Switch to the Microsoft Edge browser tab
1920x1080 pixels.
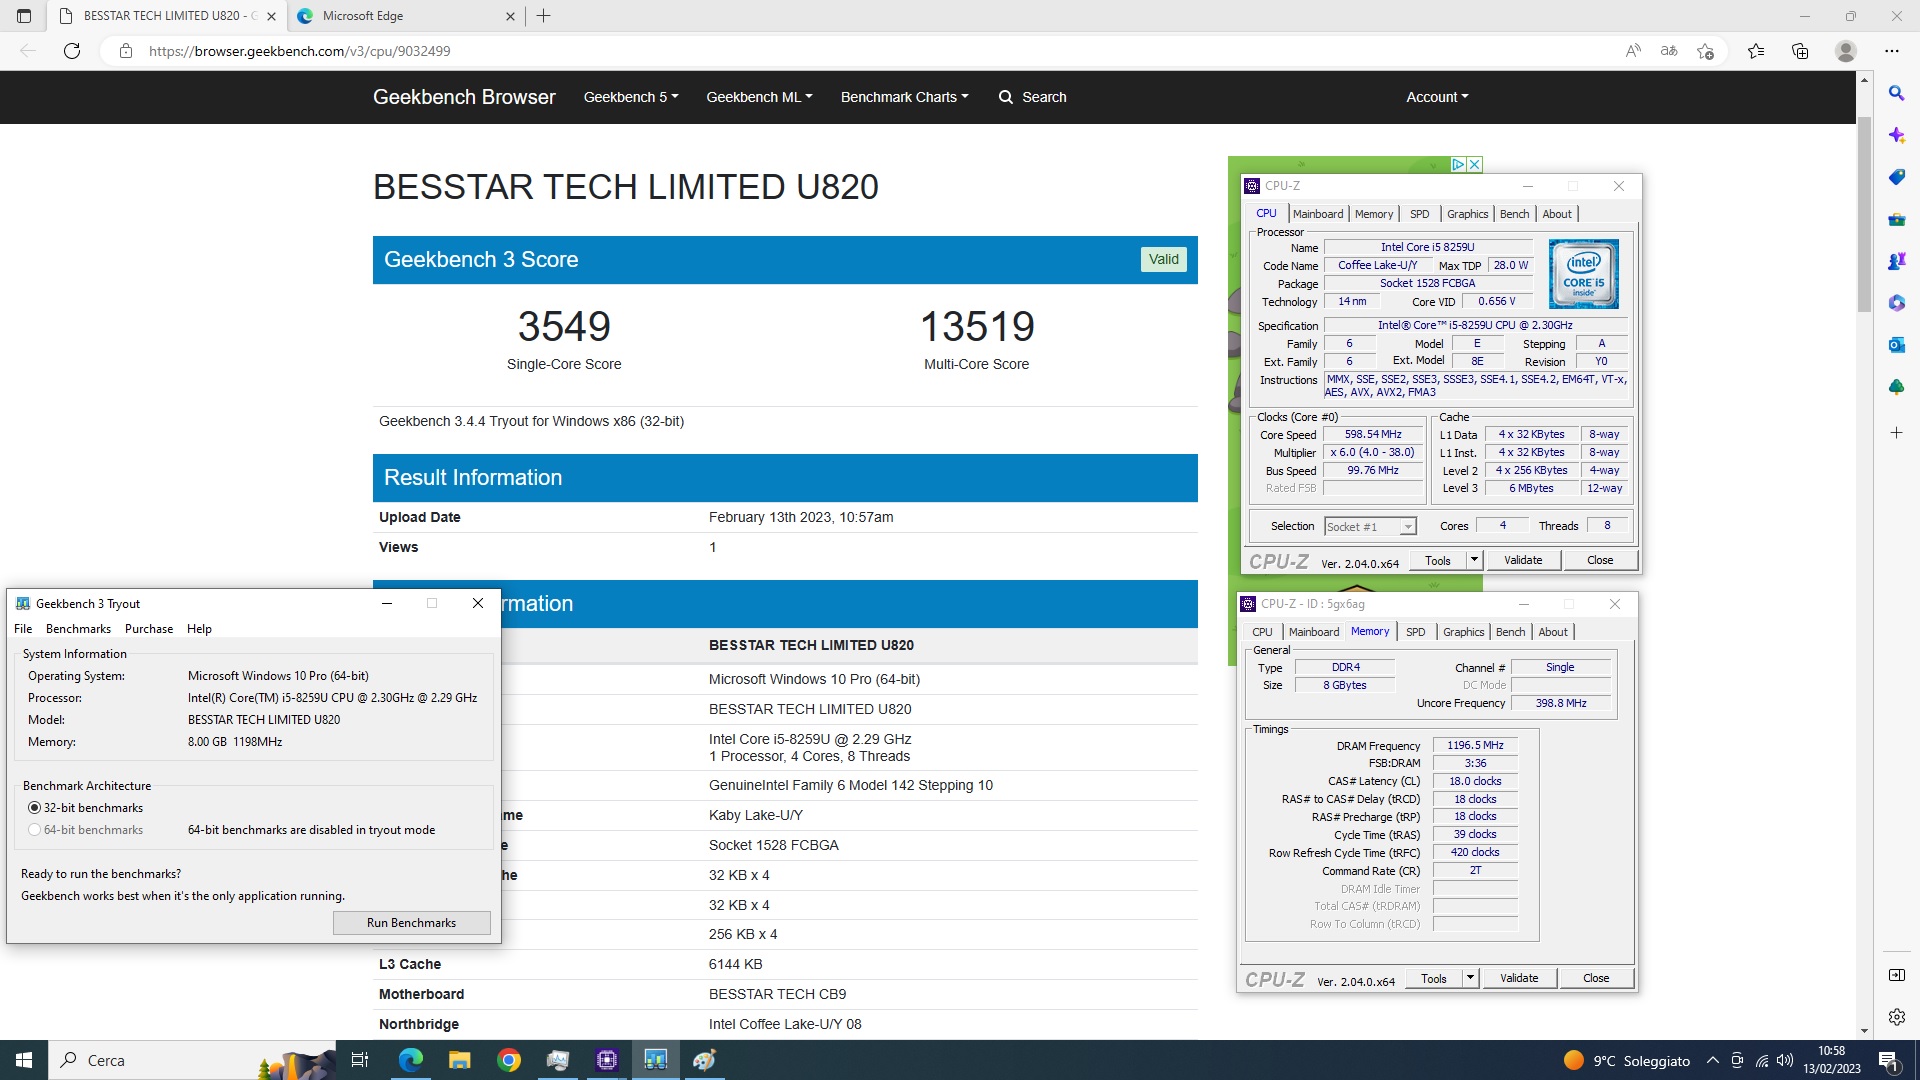406,16
